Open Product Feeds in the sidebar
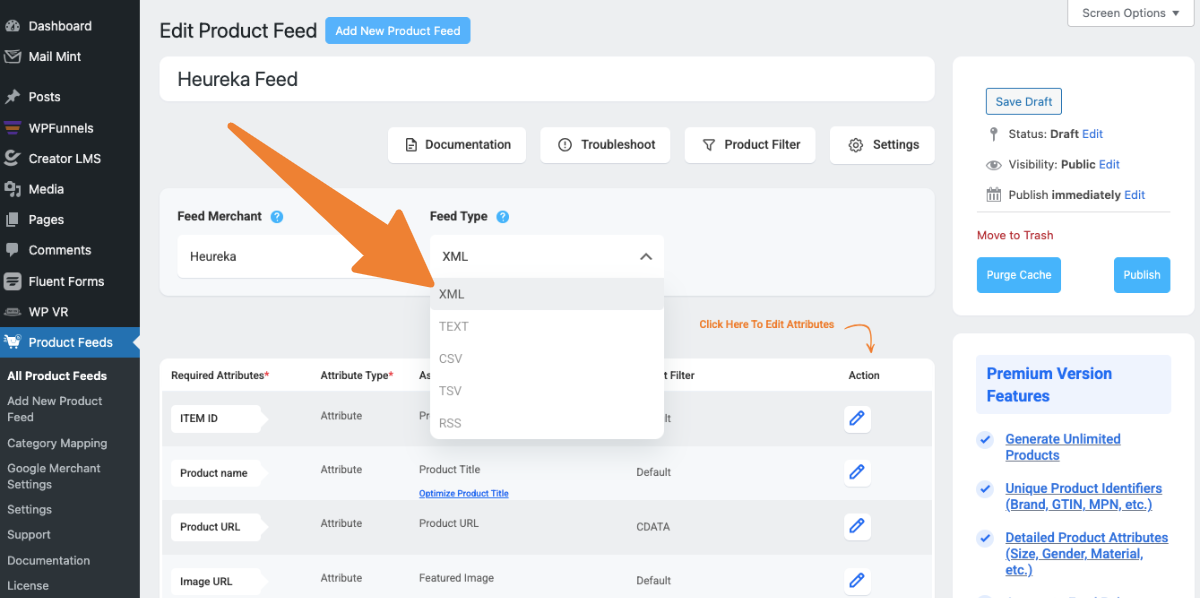The height and width of the screenshot is (598, 1200). click(x=70, y=342)
